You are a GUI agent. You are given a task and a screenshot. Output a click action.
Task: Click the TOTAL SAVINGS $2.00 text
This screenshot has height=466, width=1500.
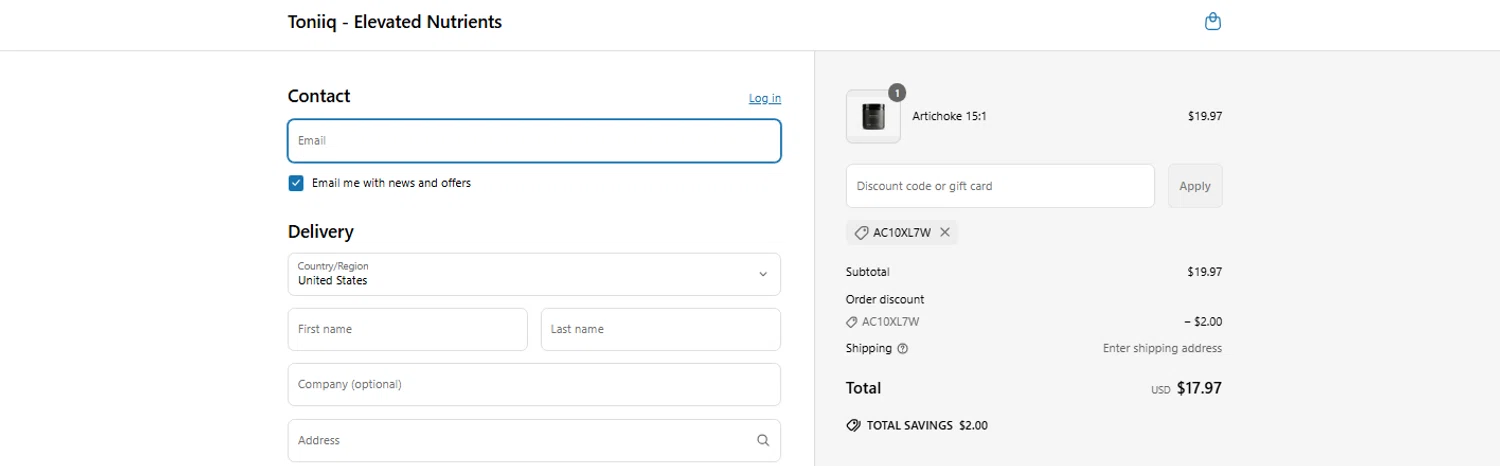(927, 425)
